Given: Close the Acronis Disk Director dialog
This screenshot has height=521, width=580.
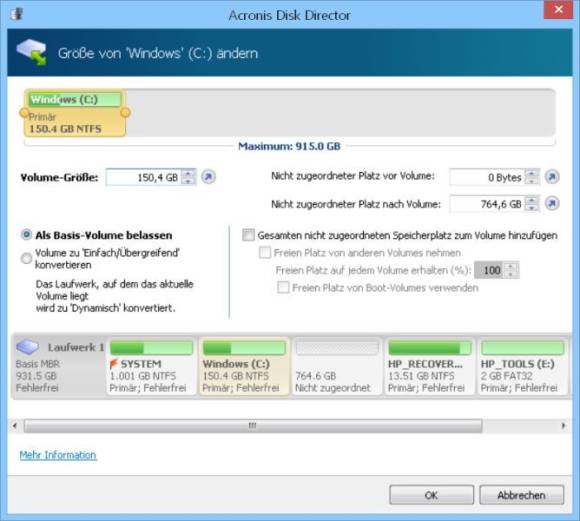Looking at the screenshot, I should coord(558,9).
